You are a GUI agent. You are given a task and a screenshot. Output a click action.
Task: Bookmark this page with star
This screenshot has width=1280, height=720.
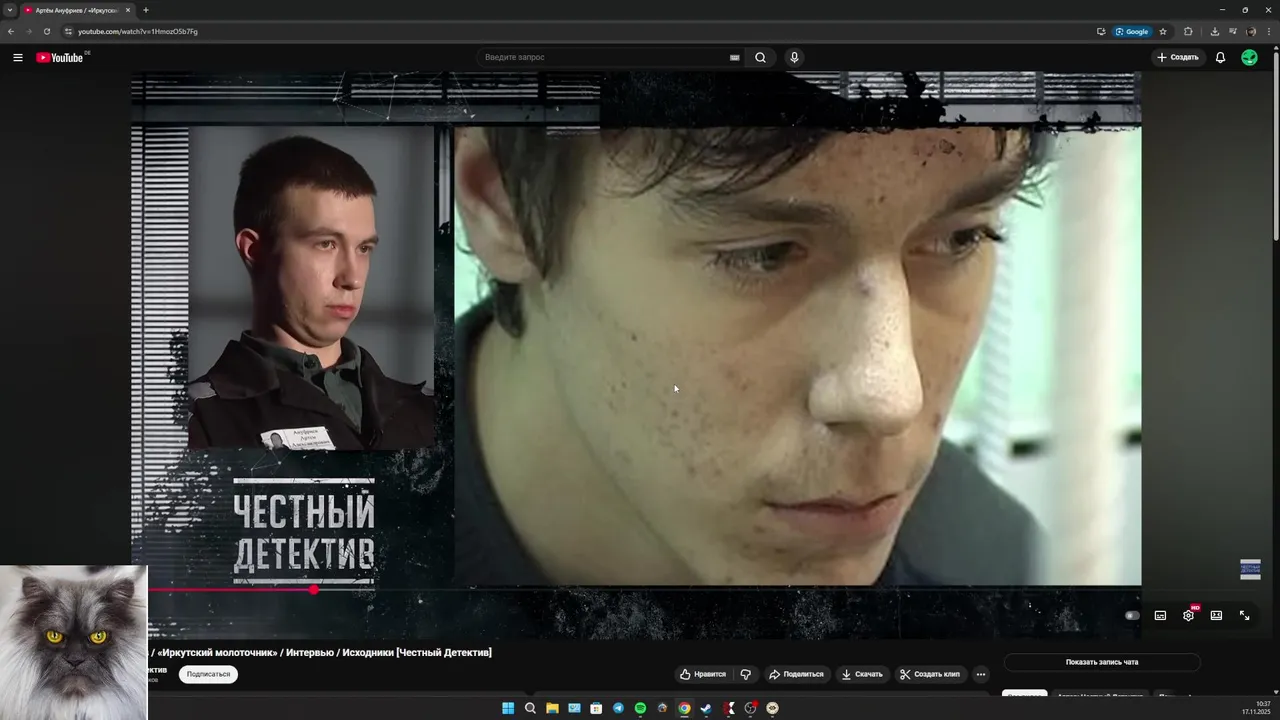point(1163,31)
